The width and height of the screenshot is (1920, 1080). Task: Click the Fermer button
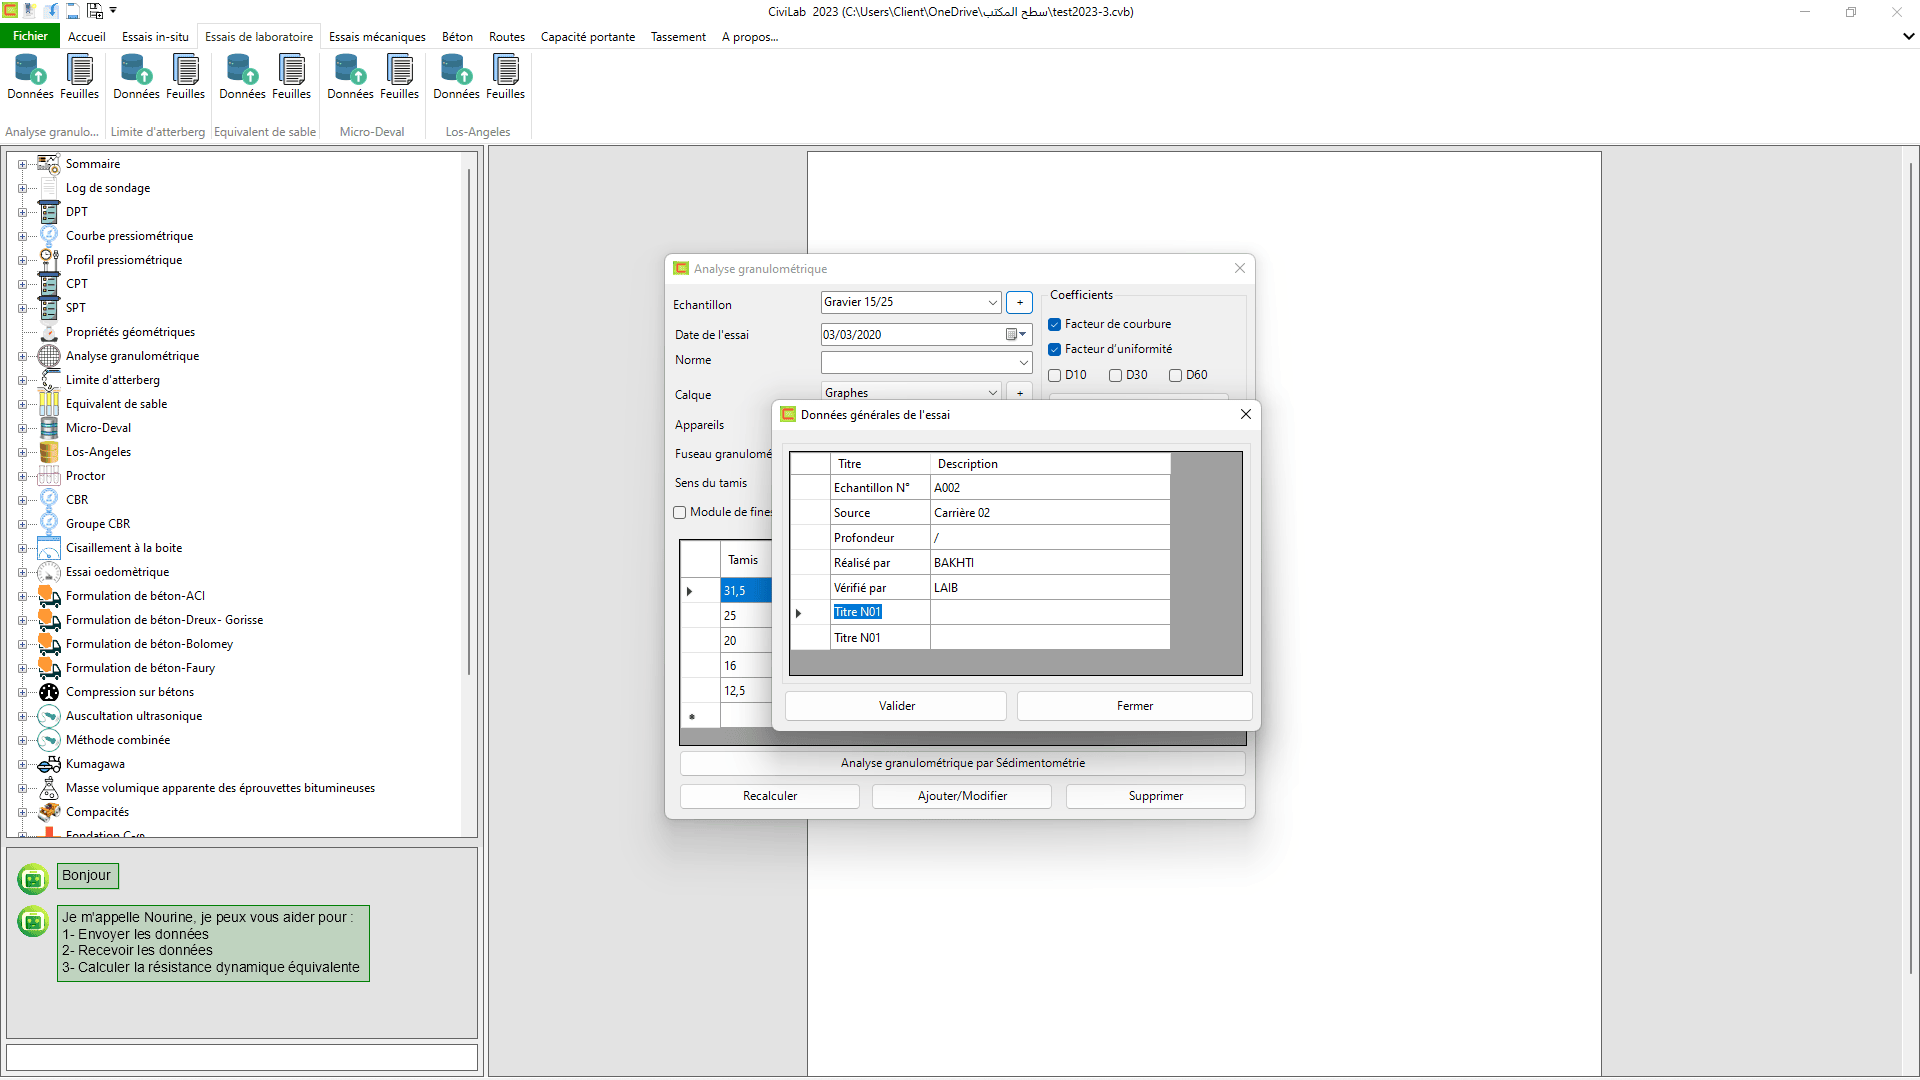coord(1134,706)
